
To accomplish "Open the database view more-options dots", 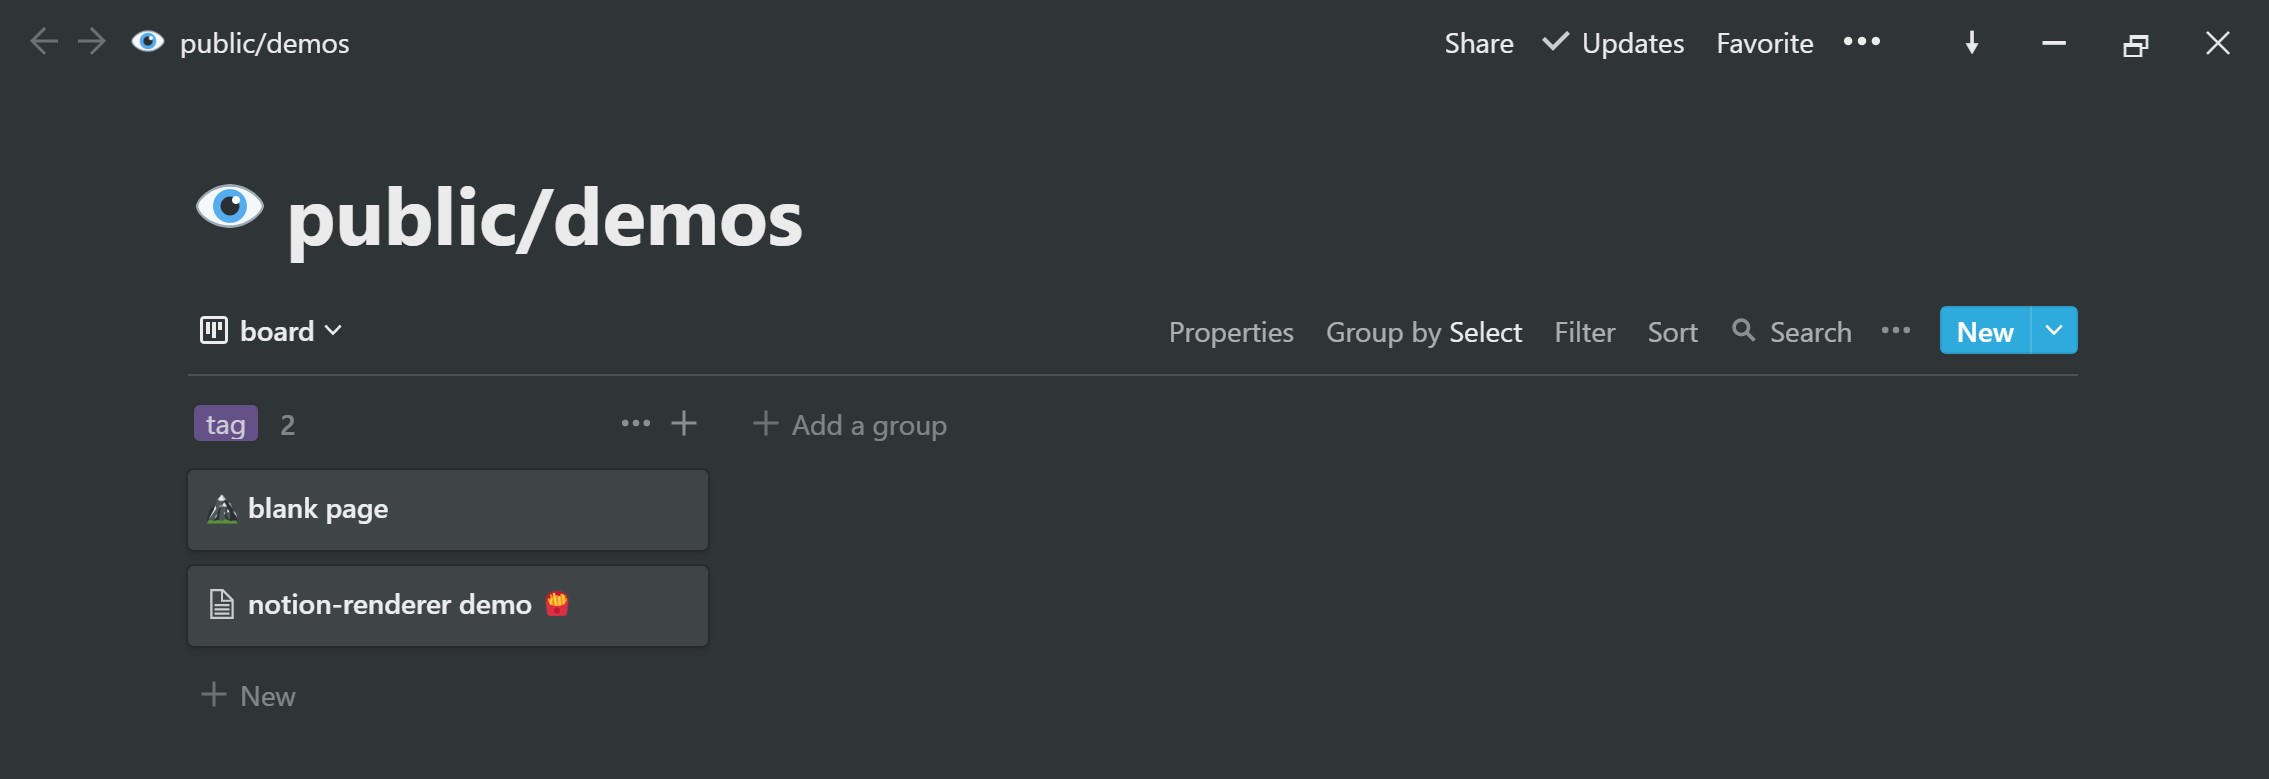I will click(x=1896, y=331).
